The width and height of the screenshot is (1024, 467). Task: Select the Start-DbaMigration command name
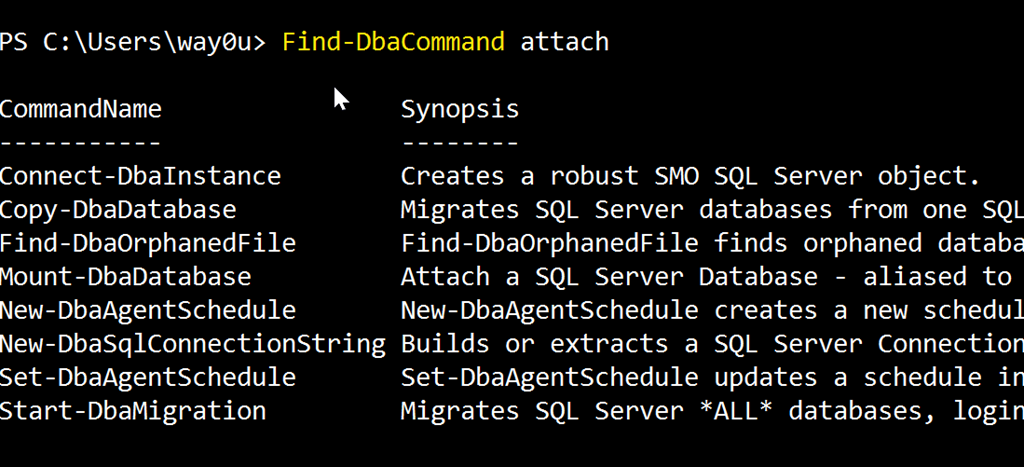pyautogui.click(x=133, y=411)
